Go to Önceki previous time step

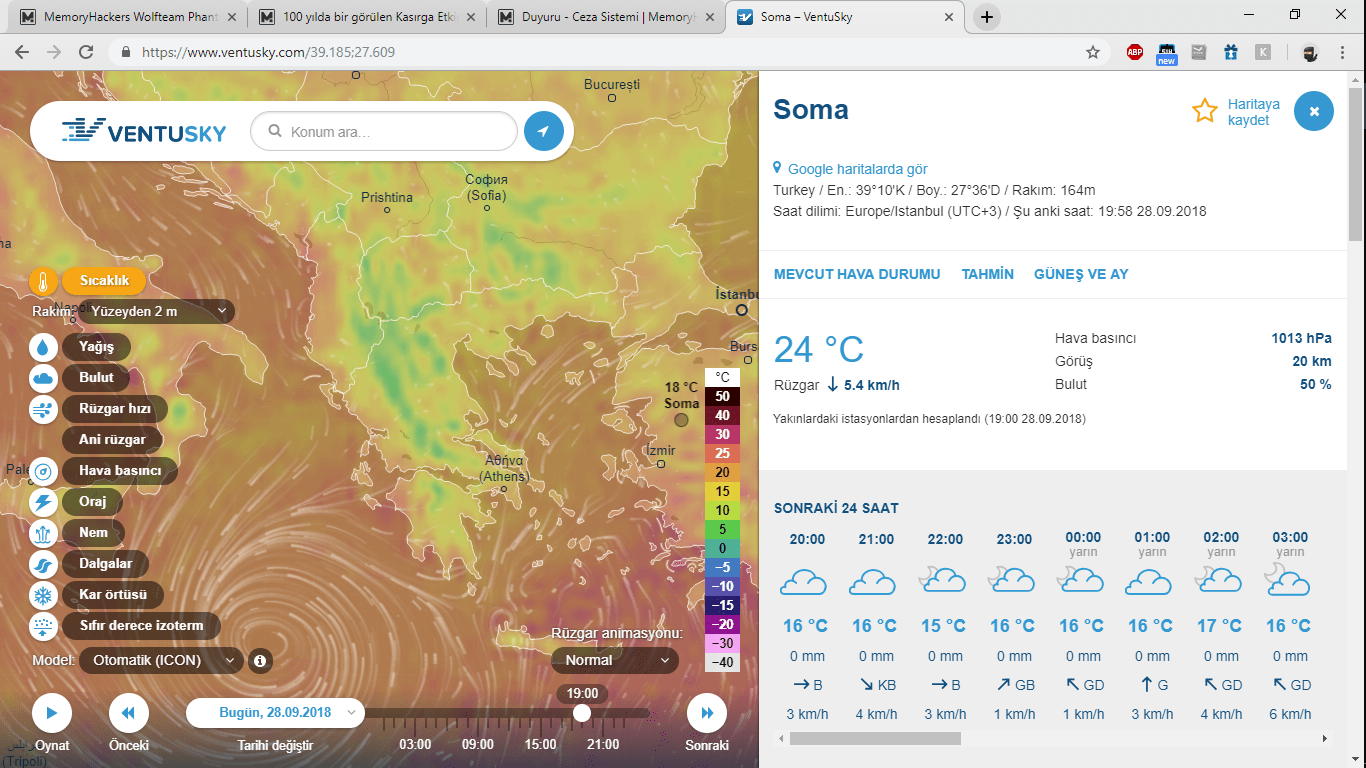coord(129,713)
